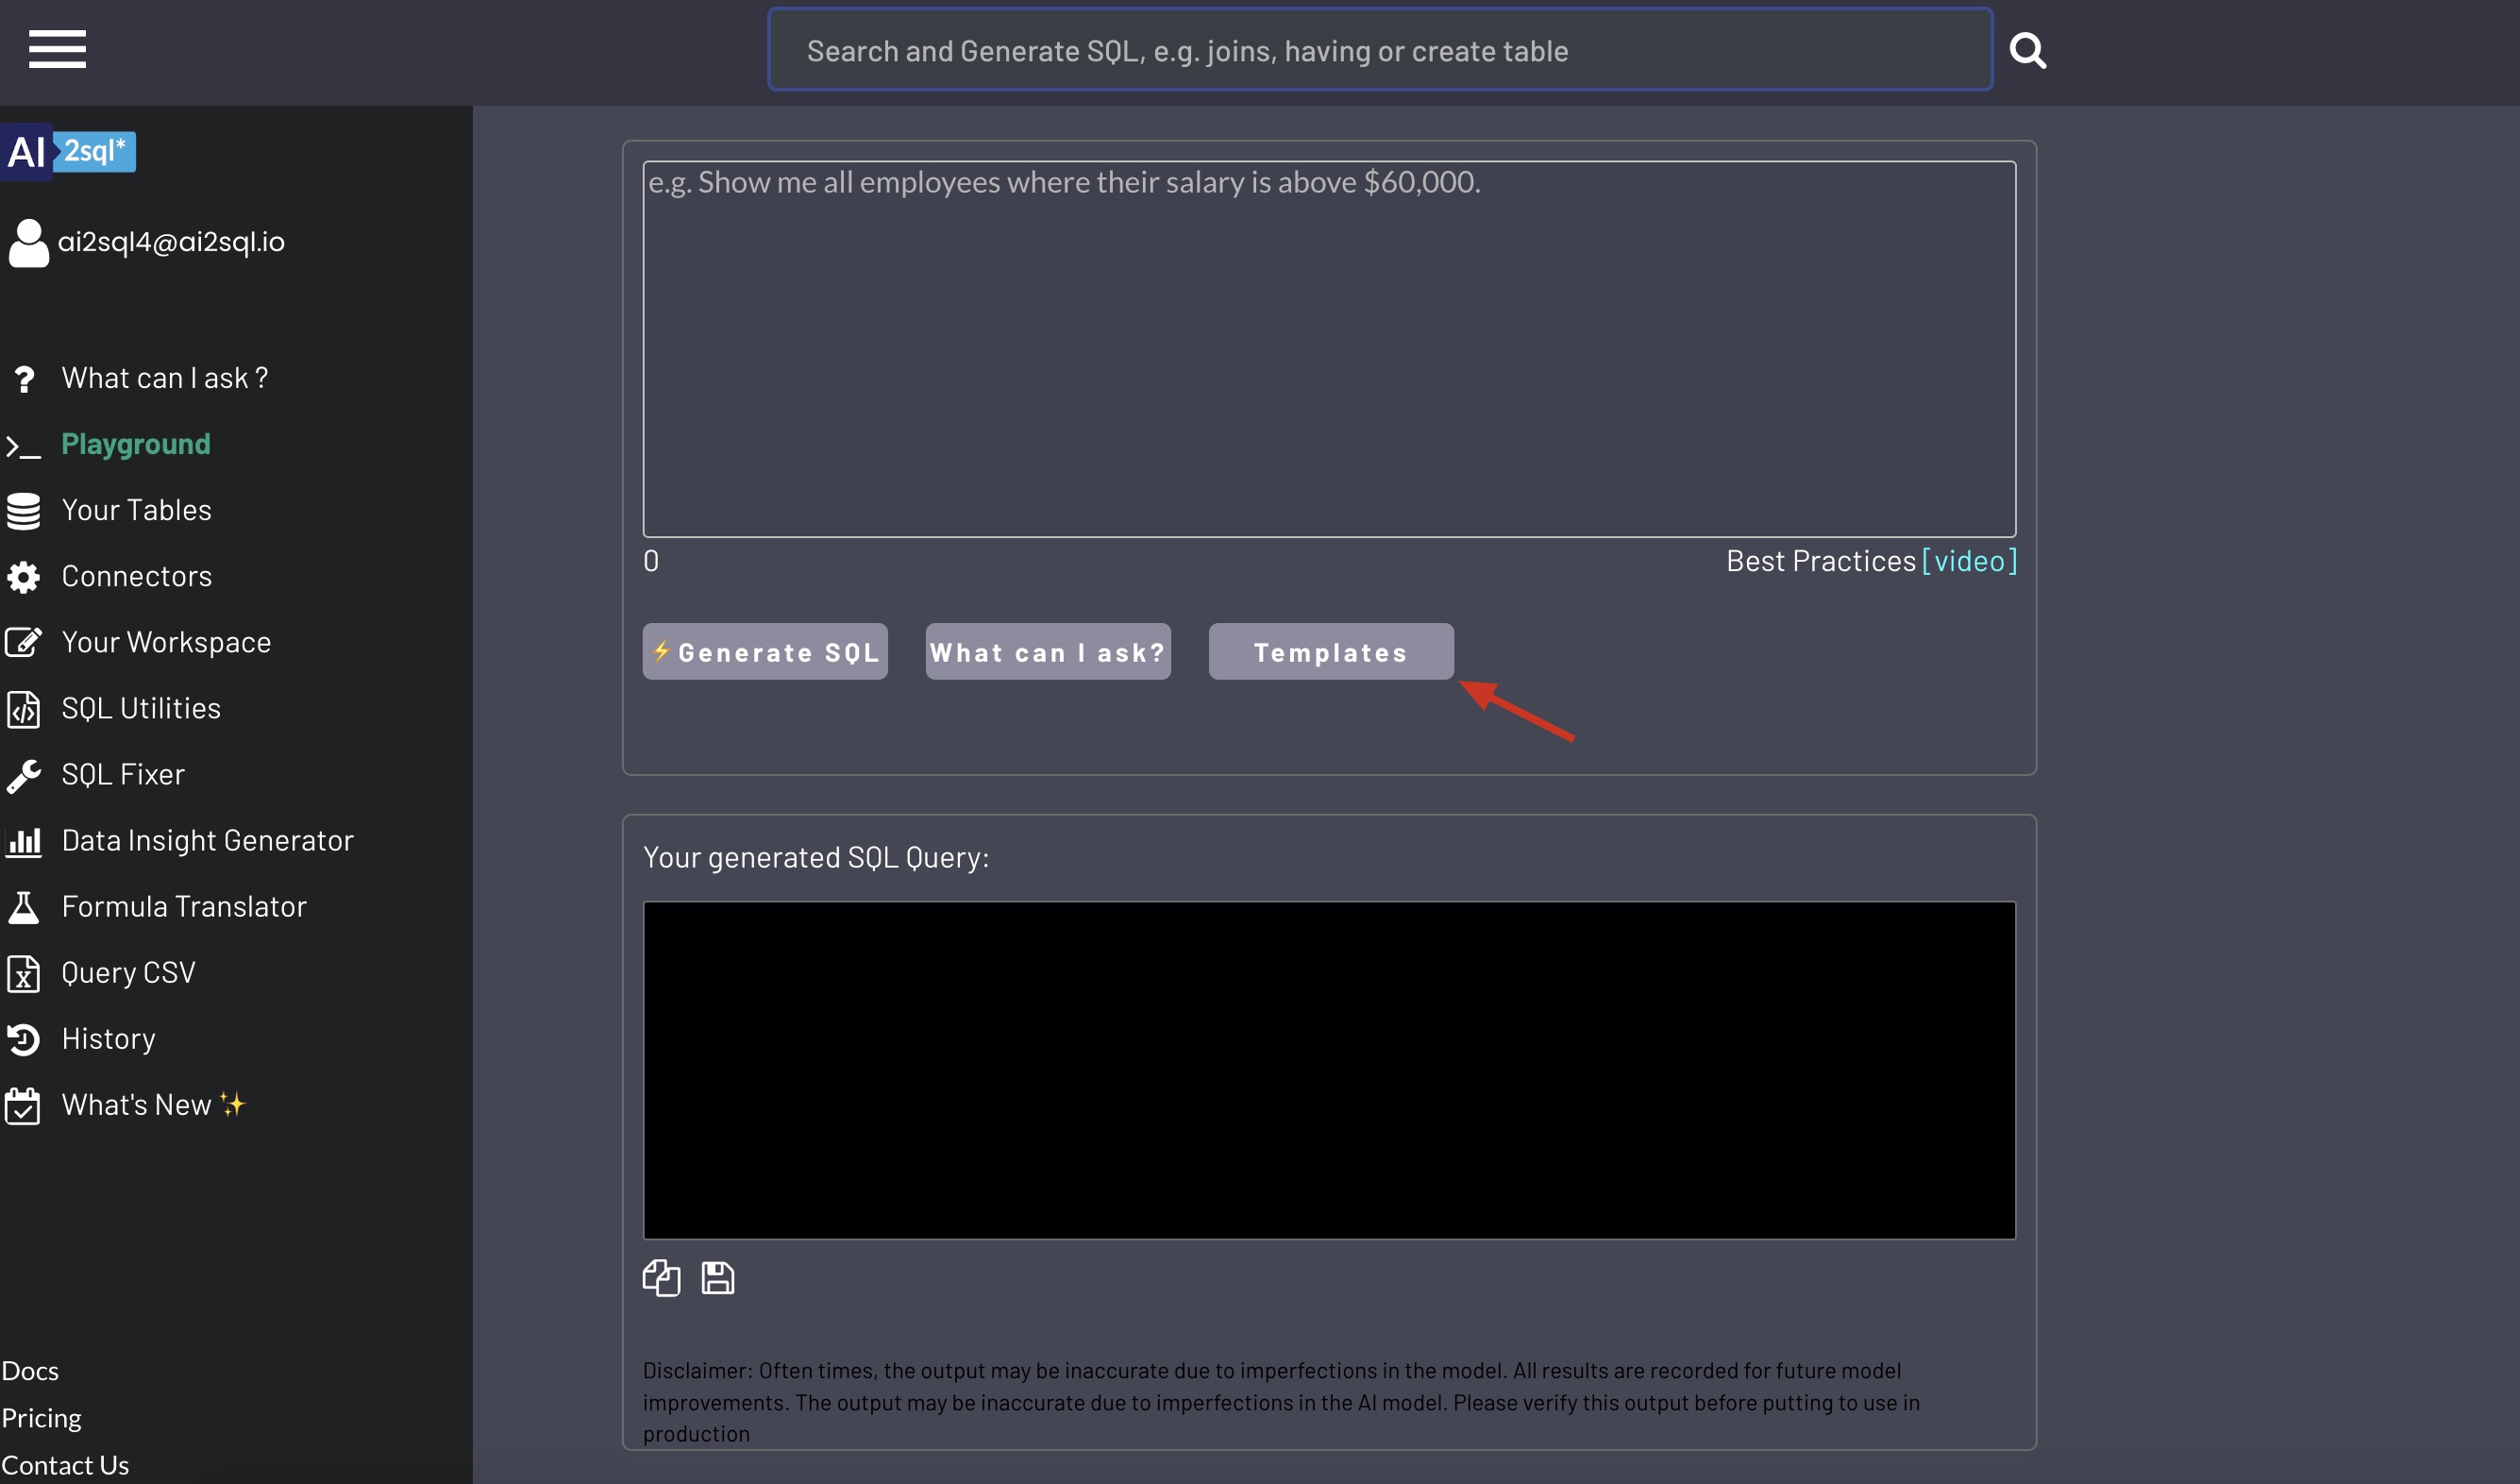Save query using the floppy disk icon

[717, 1278]
